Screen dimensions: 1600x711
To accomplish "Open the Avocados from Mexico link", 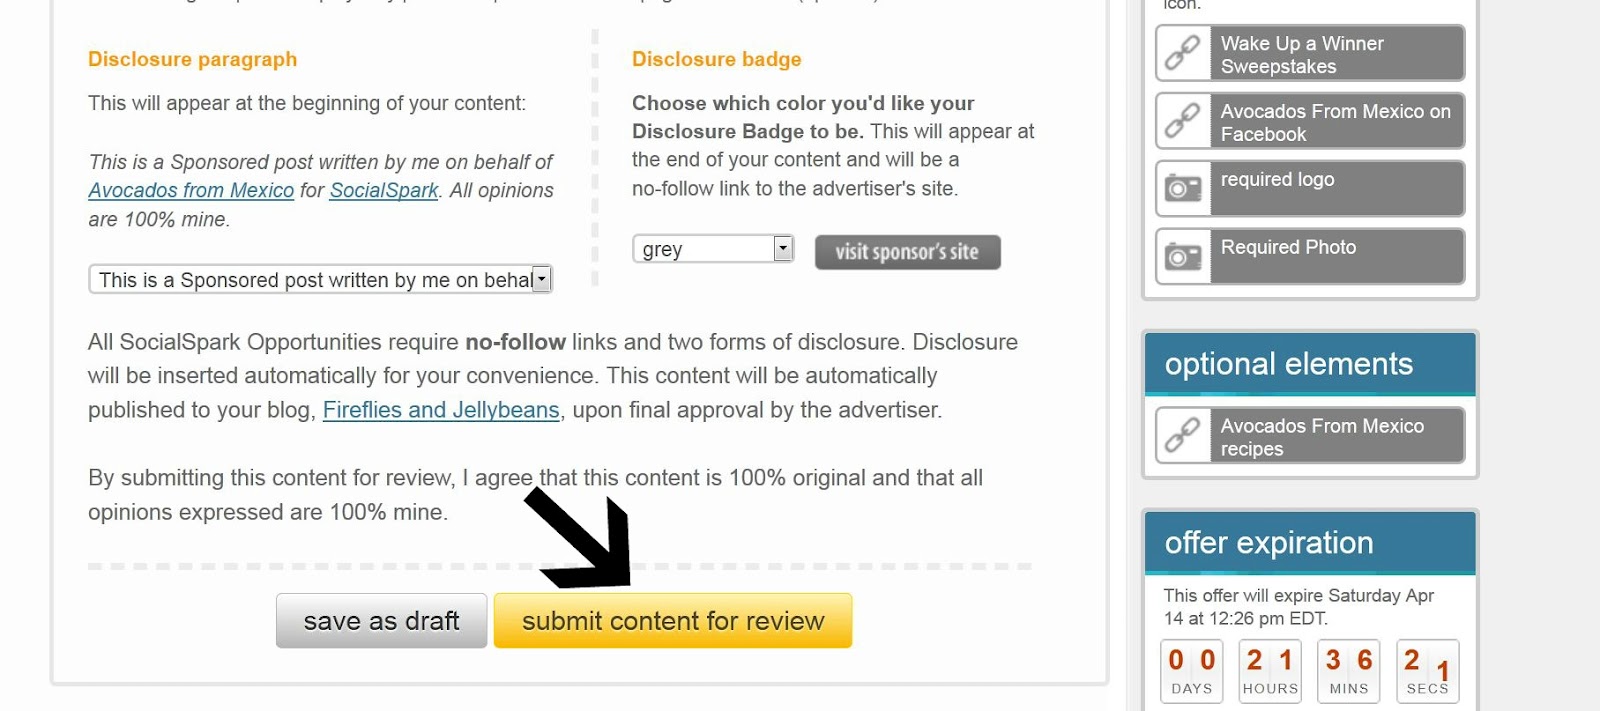I will pos(191,190).
